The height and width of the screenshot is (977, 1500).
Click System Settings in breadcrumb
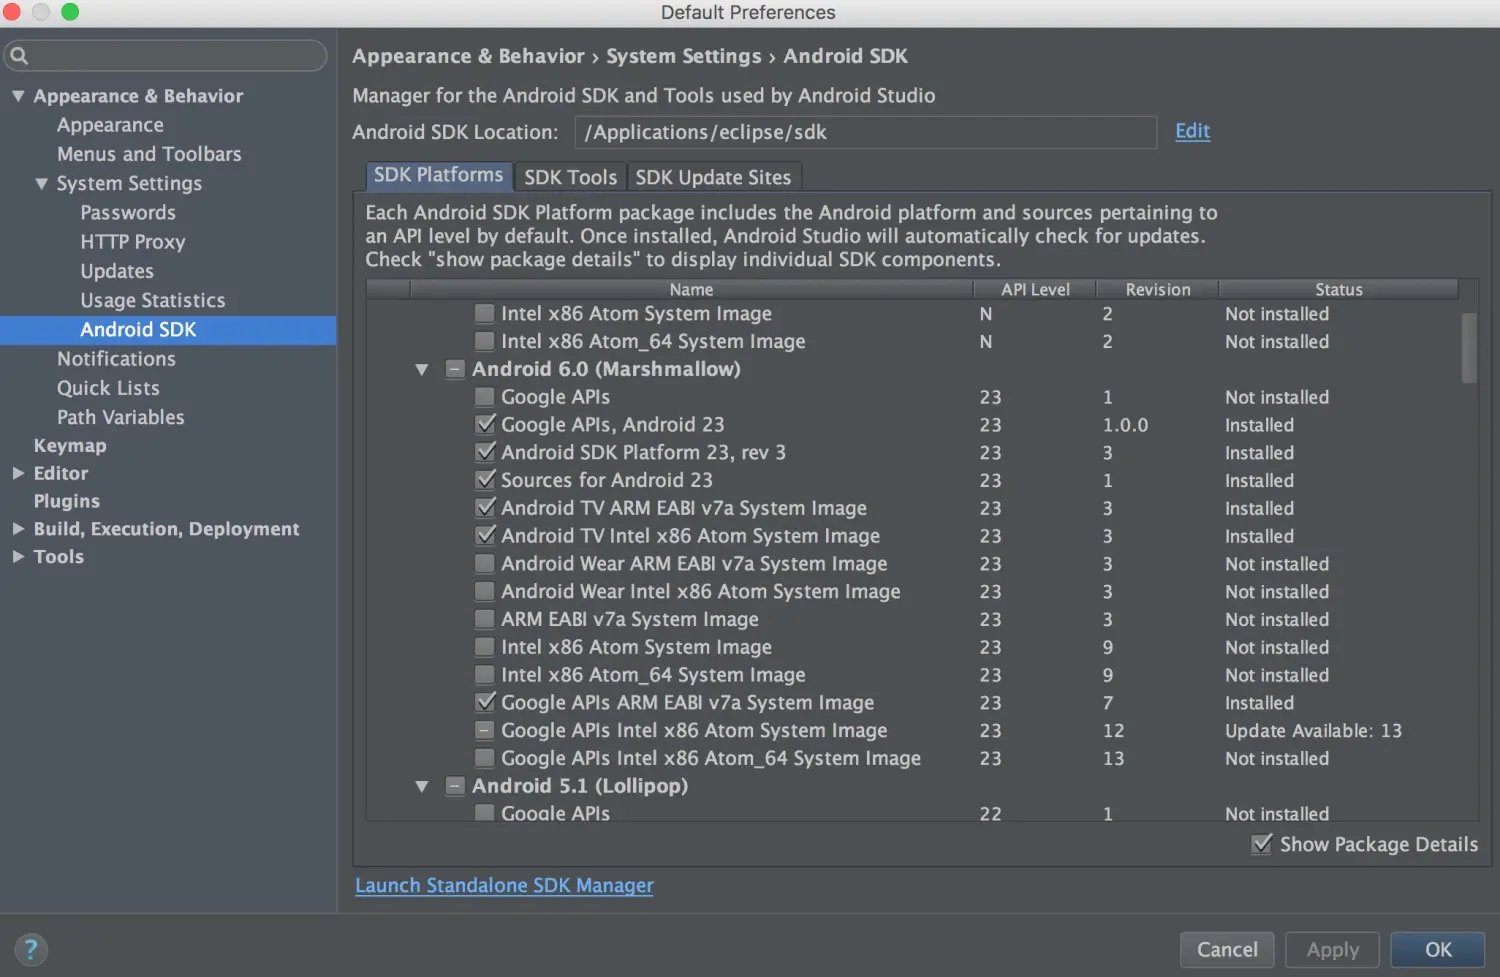coord(683,56)
